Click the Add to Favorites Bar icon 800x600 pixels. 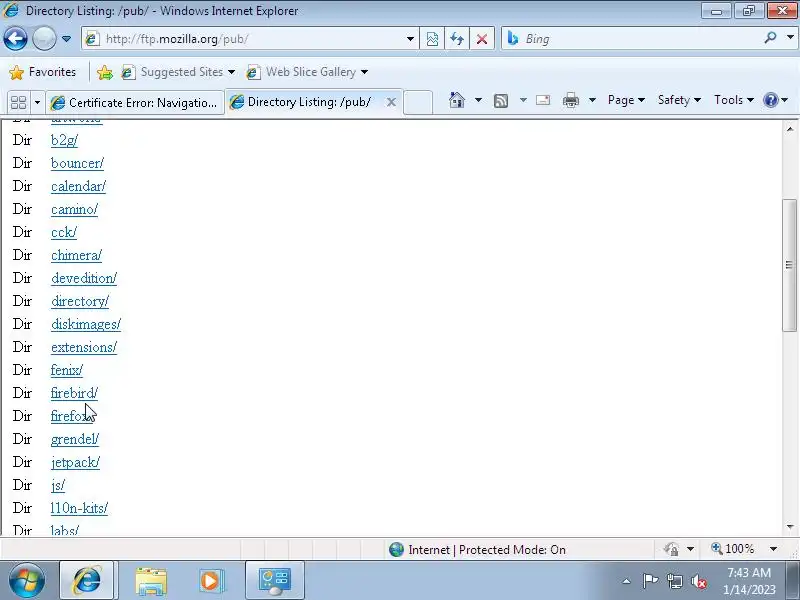(x=105, y=72)
